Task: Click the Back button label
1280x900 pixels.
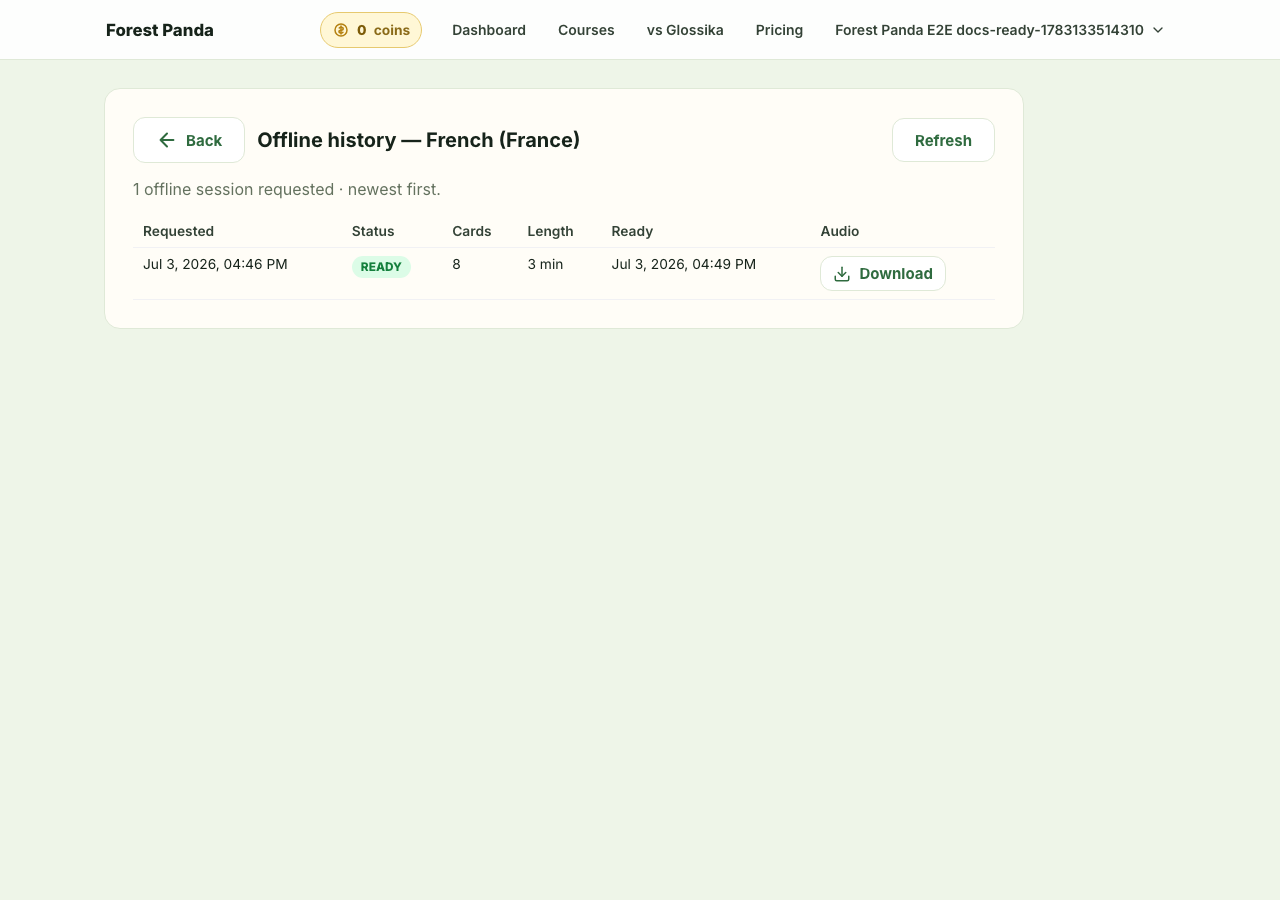Action: (x=204, y=140)
